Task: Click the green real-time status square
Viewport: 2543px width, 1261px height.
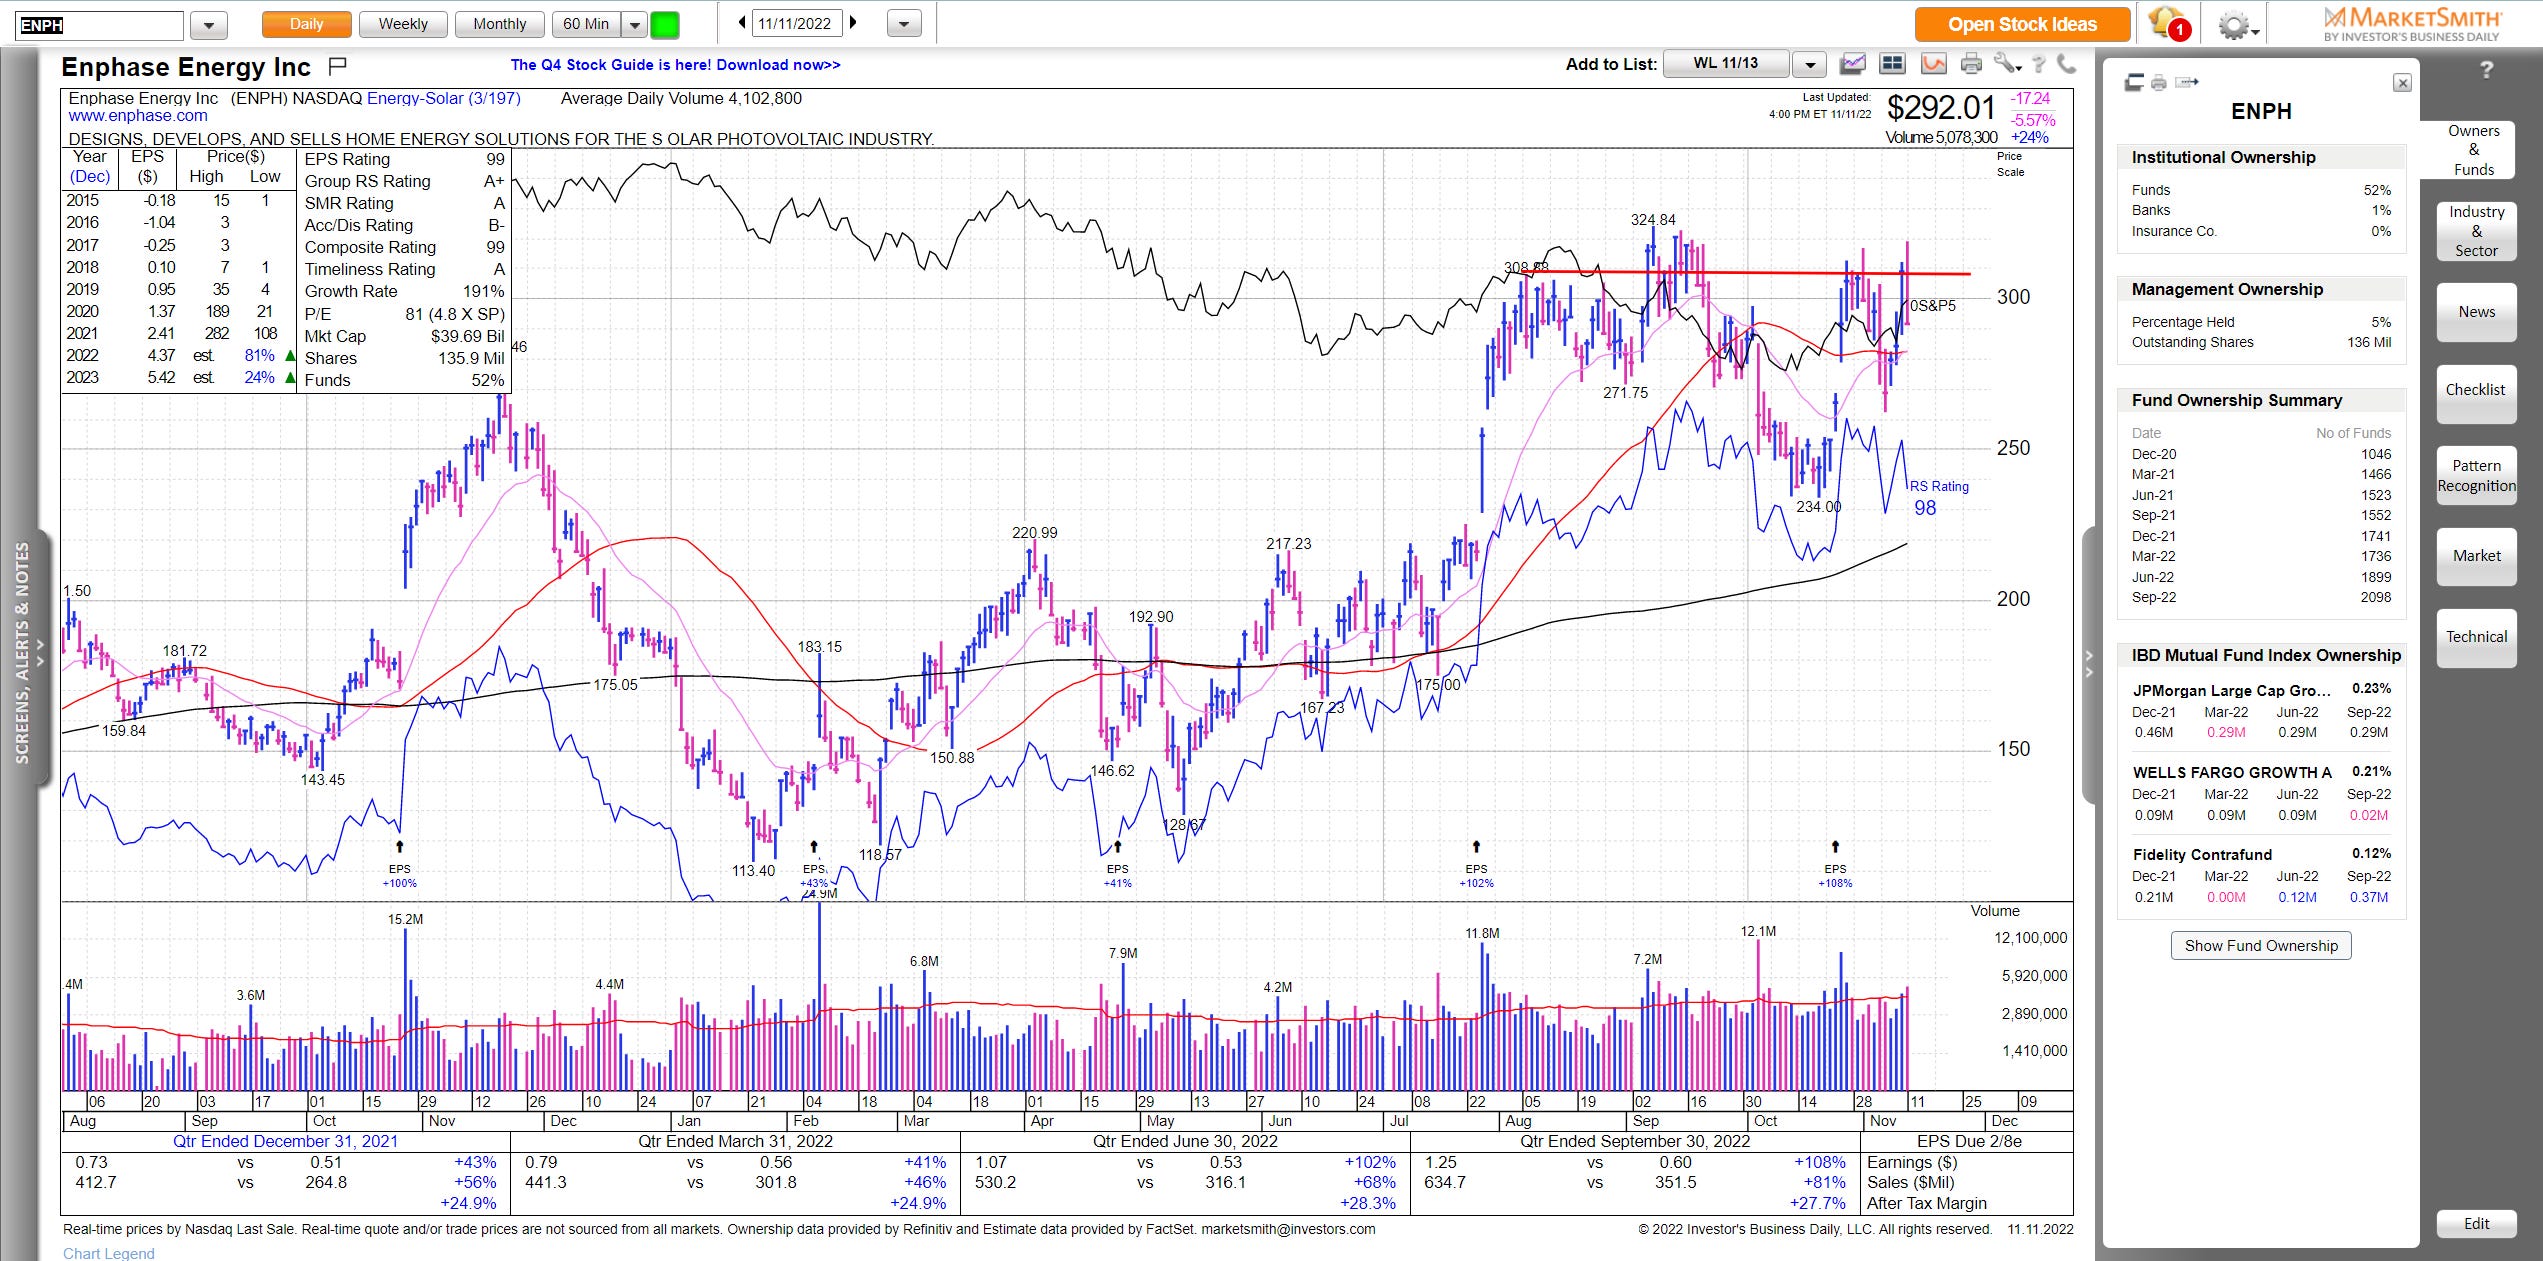Action: click(x=665, y=24)
